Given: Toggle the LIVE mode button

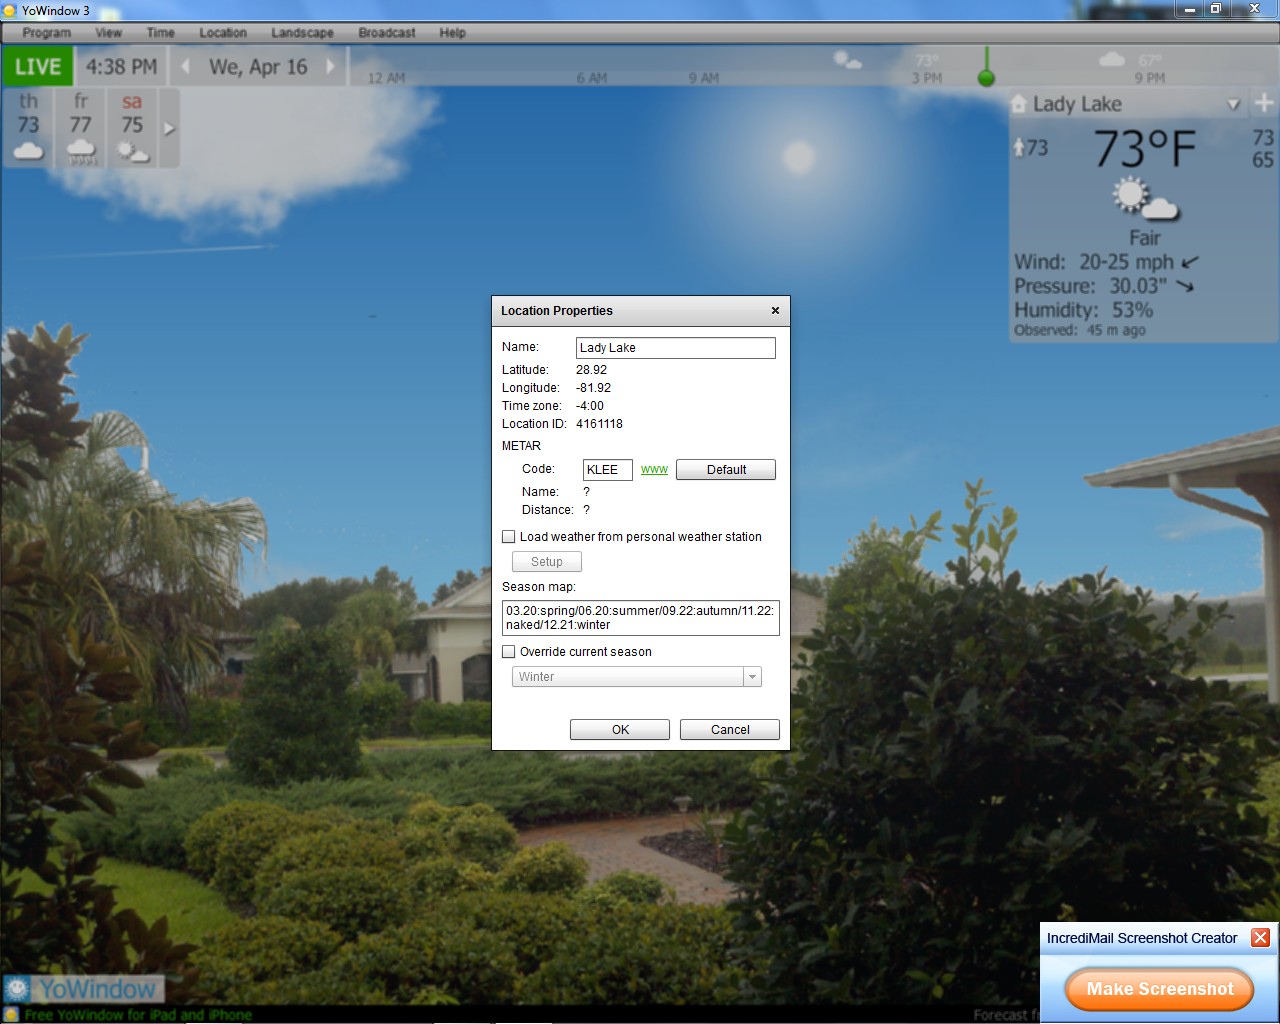Looking at the screenshot, I should 38,67.
